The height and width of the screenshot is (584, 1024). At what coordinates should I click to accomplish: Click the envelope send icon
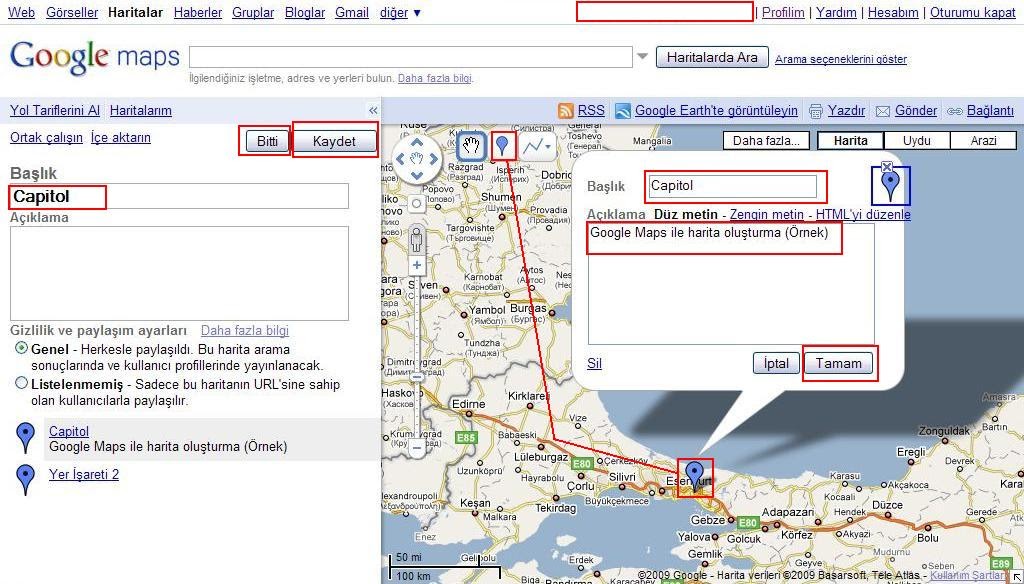(882, 111)
